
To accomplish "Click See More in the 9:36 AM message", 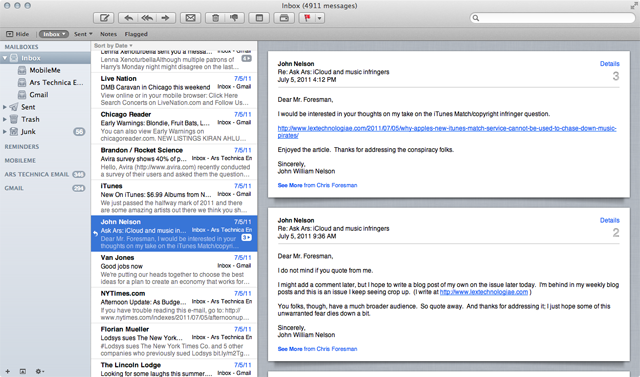I will pos(290,349).
